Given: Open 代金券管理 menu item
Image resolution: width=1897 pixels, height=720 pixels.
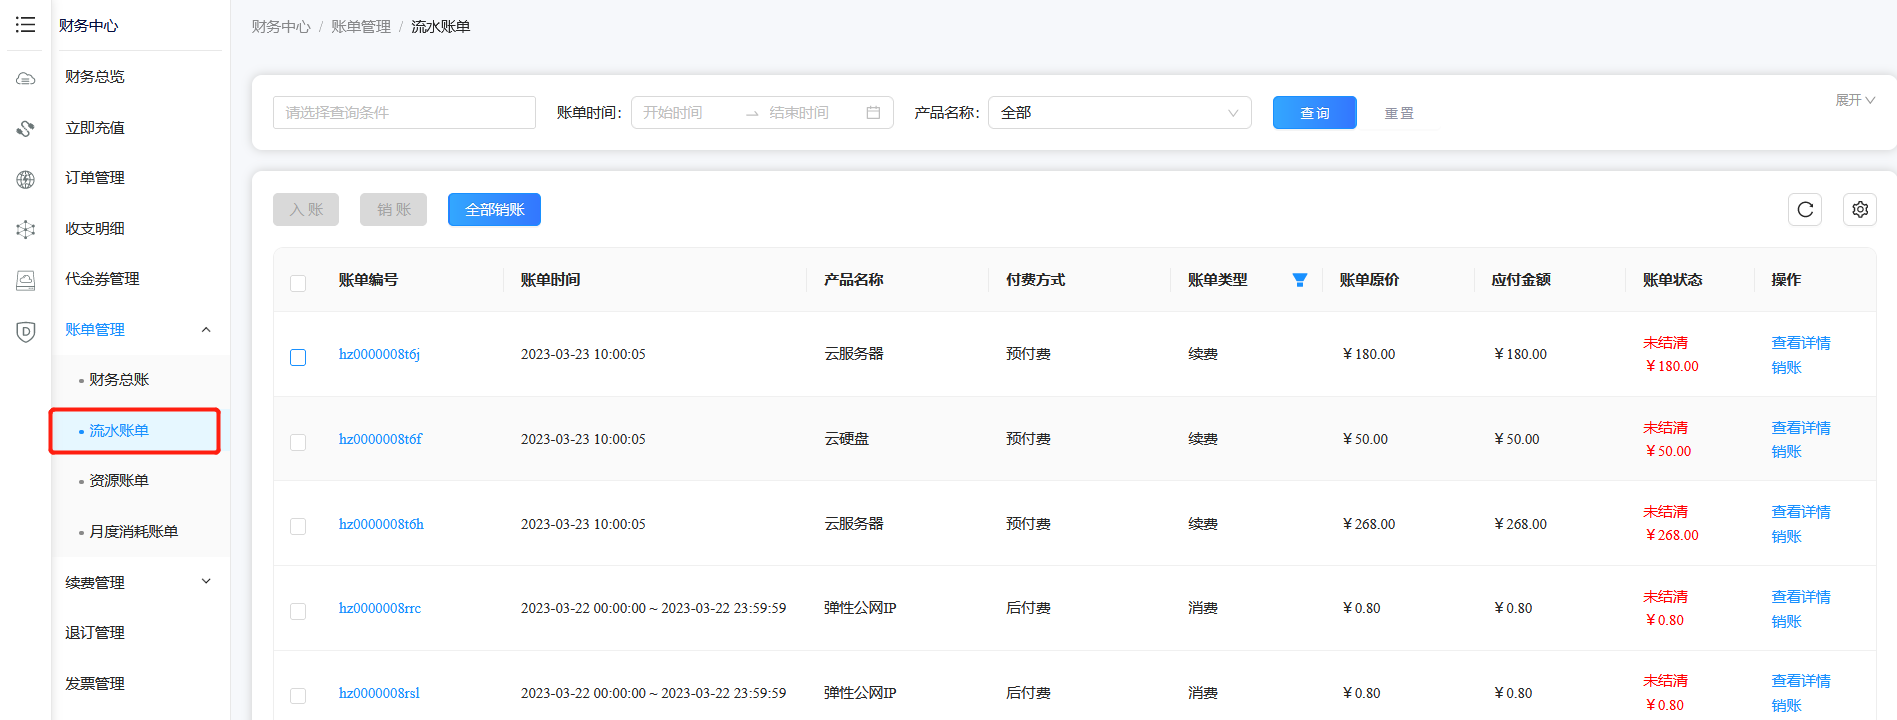Looking at the screenshot, I should [102, 279].
